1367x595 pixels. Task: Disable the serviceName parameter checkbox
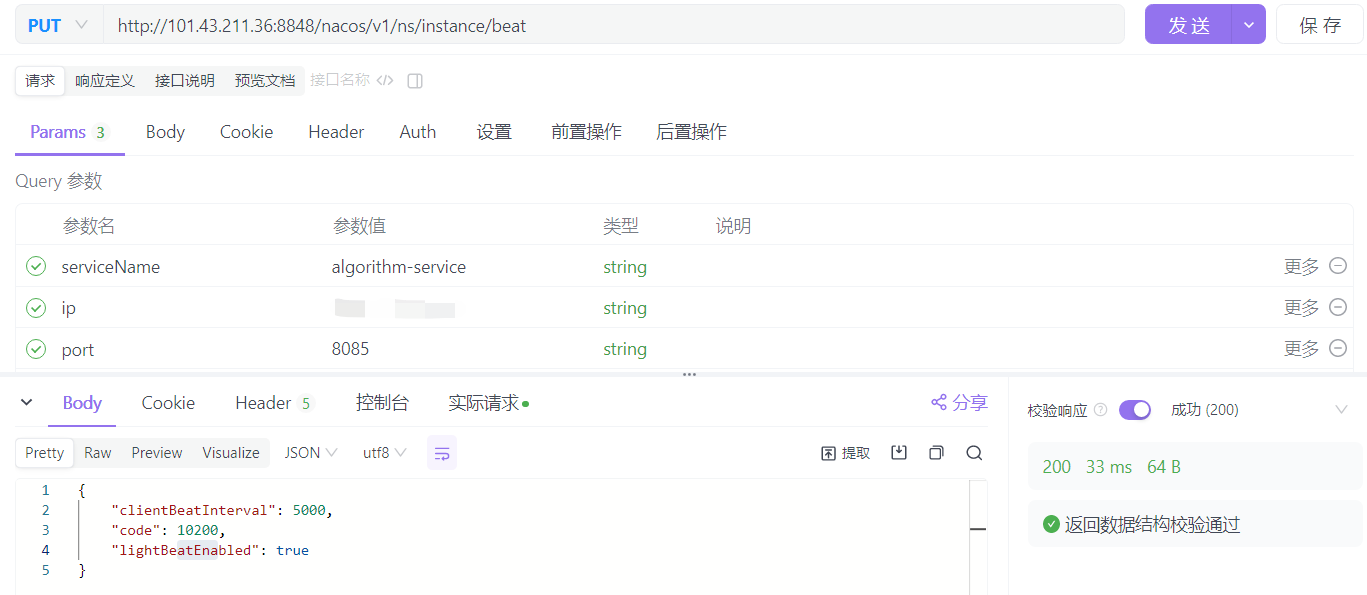pos(36,266)
